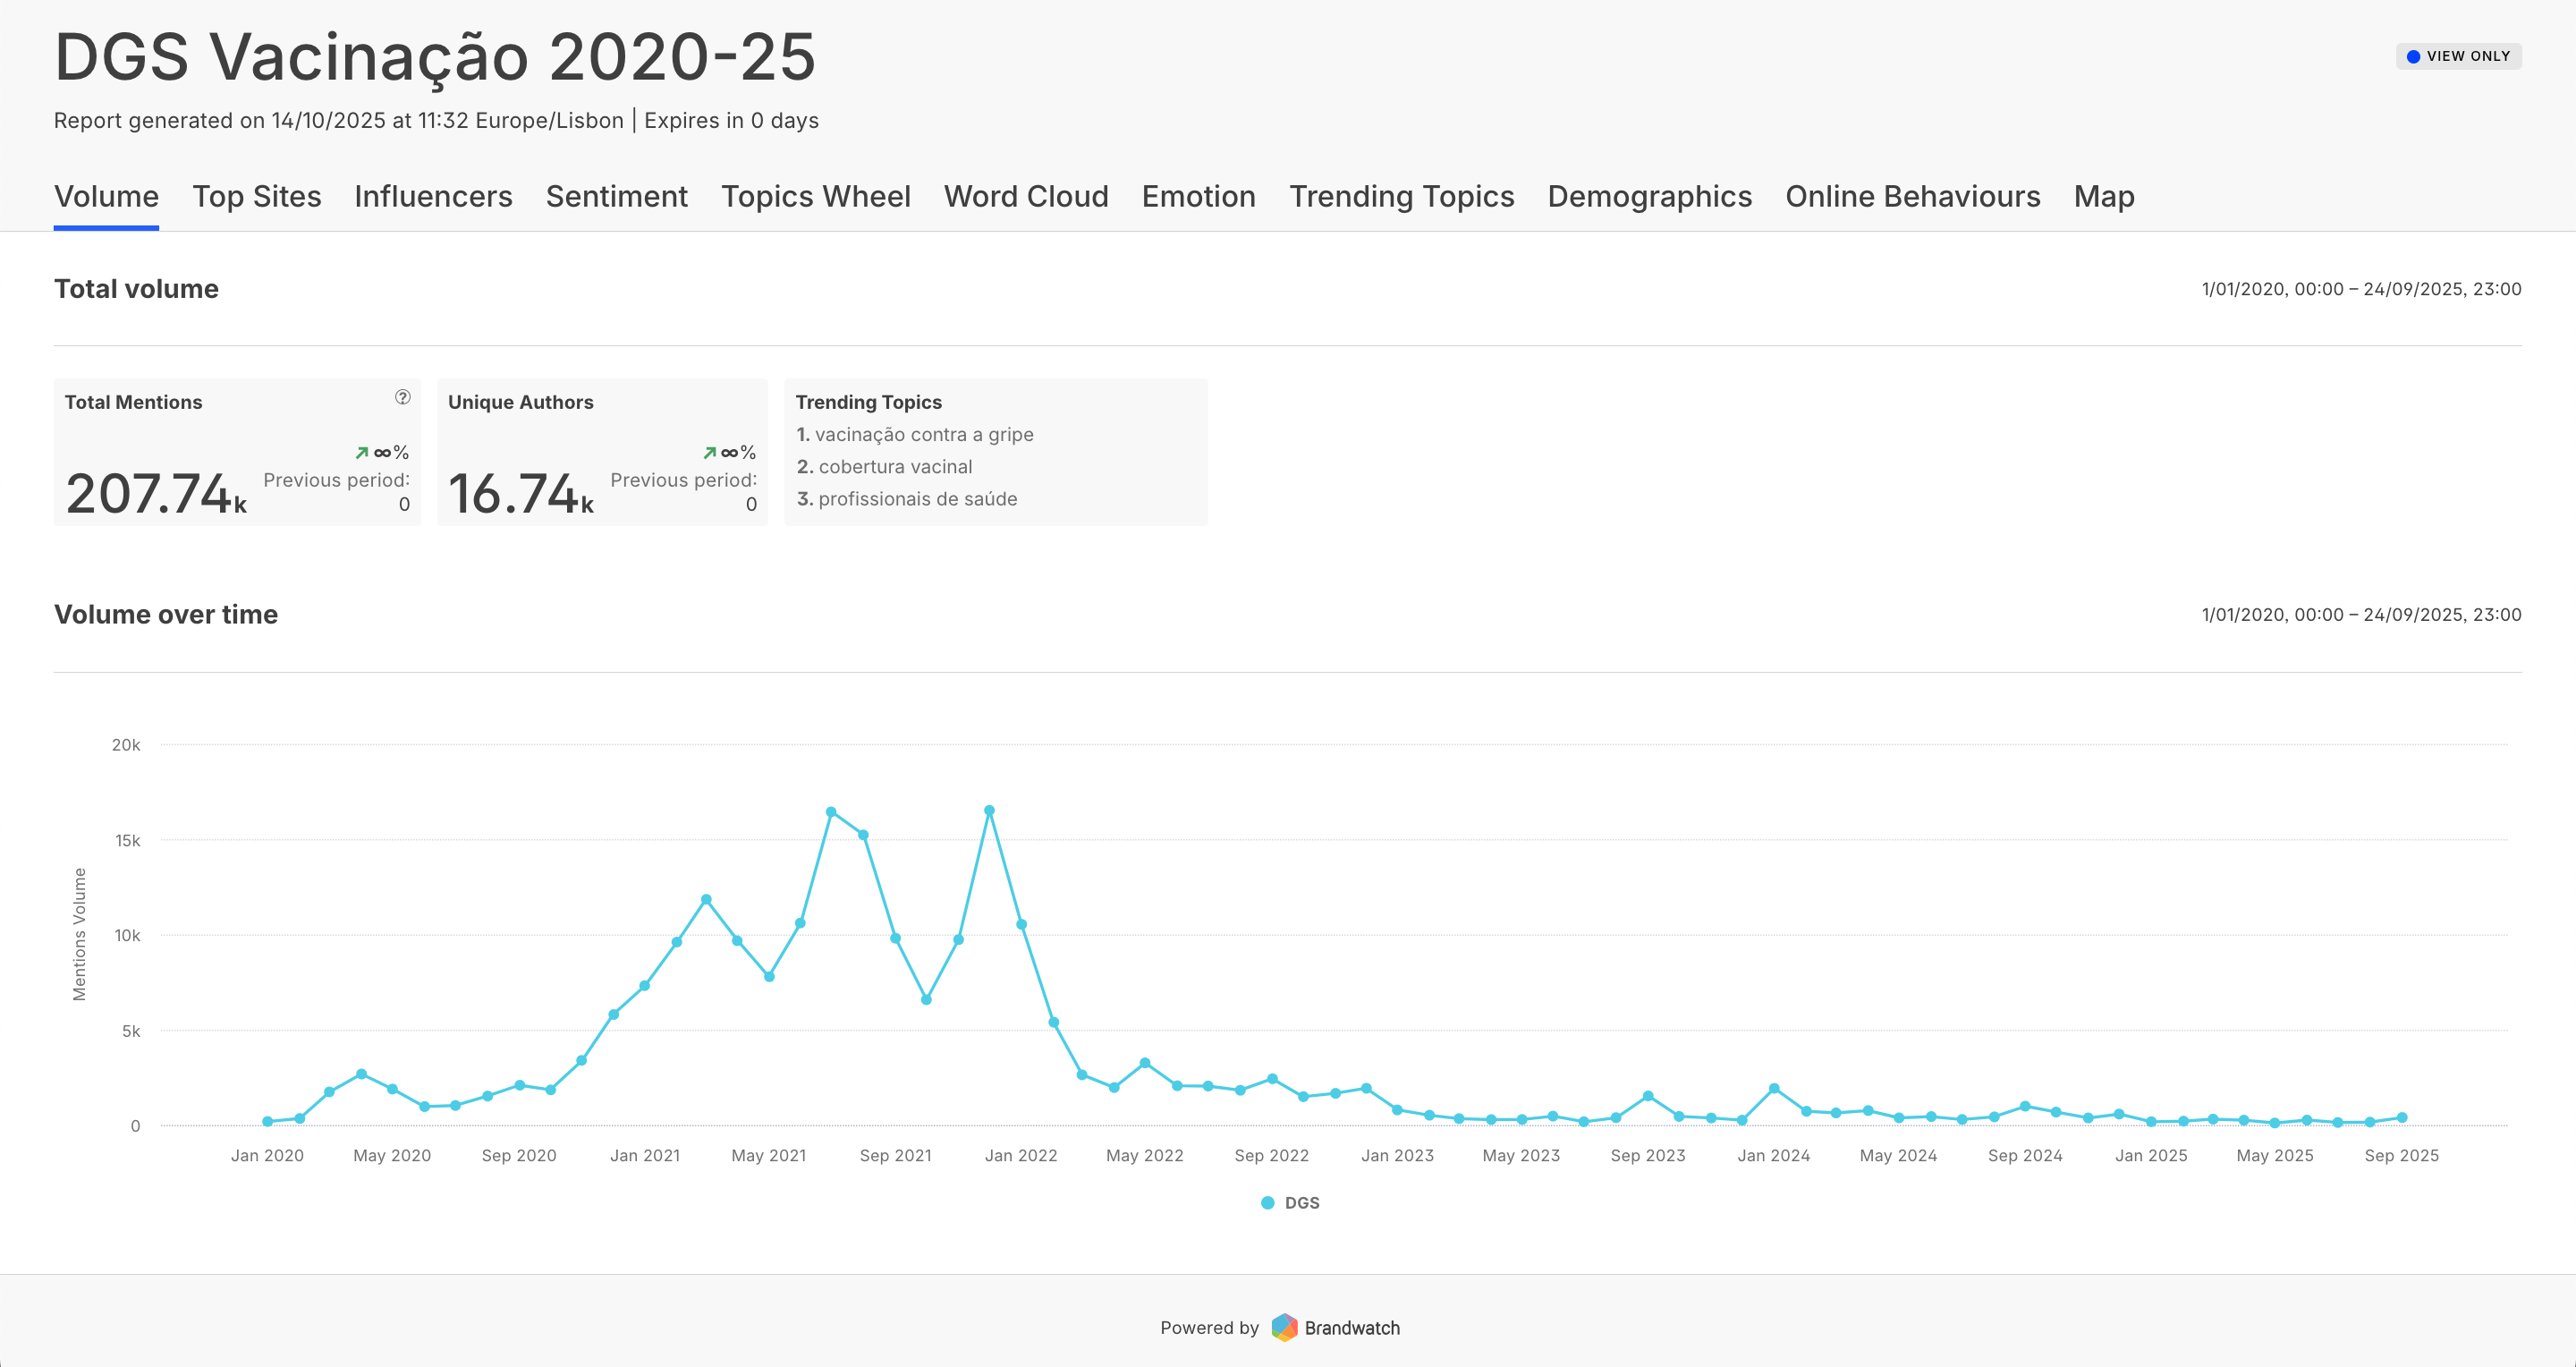The width and height of the screenshot is (2576, 1367).
Task: Click the VIEW ONLY badge
Action: [x=2458, y=57]
